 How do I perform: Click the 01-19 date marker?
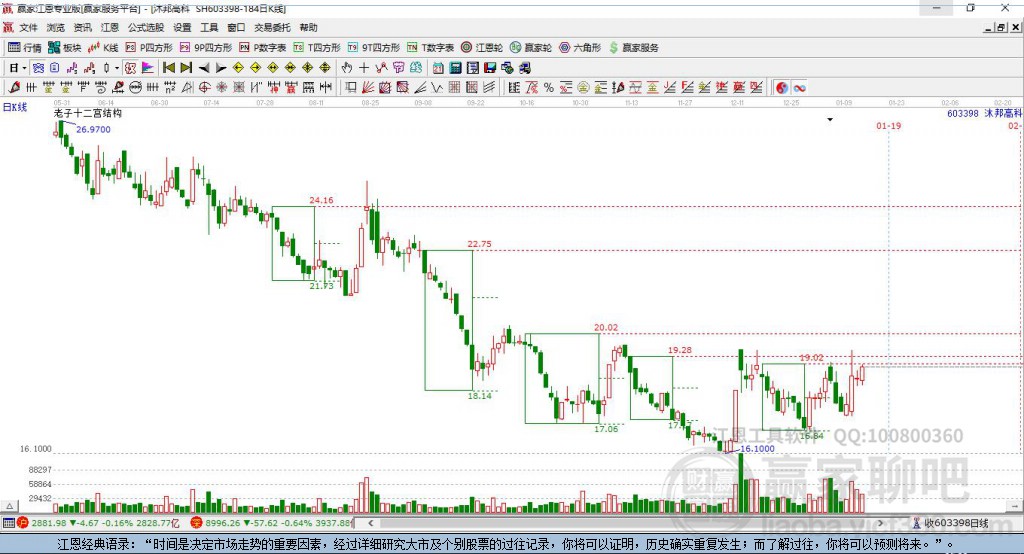[888, 125]
